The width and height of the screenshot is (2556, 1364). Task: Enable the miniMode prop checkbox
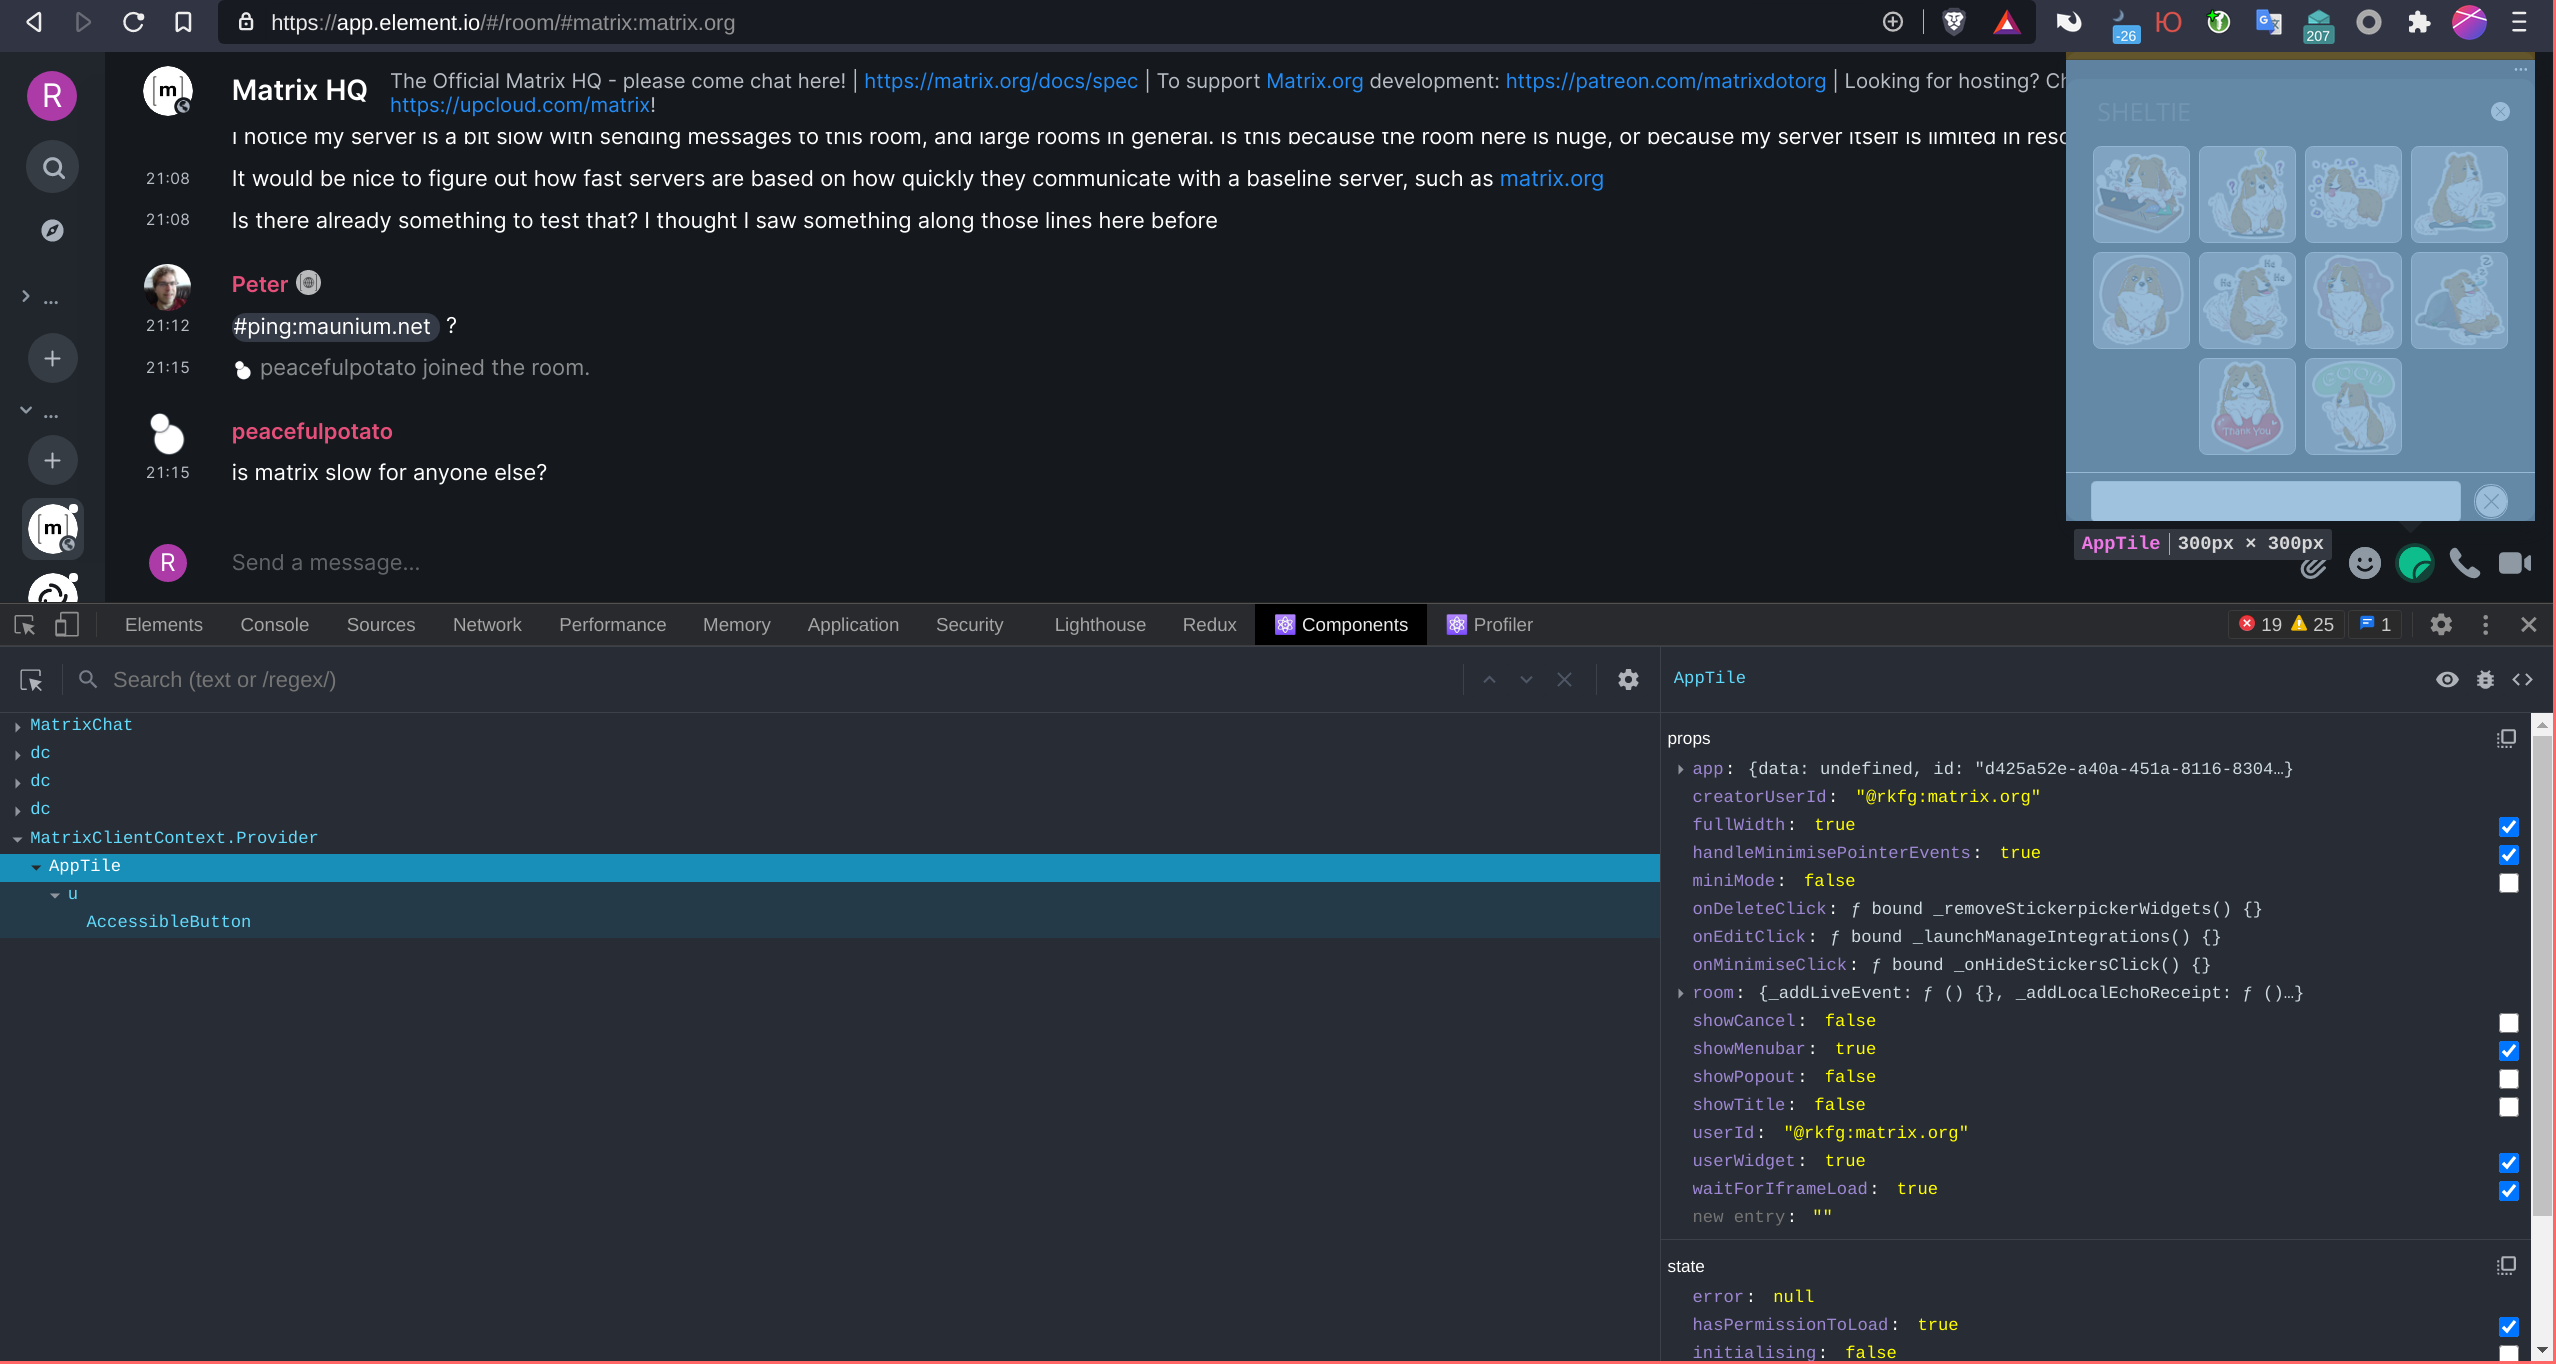pyautogui.click(x=2508, y=882)
